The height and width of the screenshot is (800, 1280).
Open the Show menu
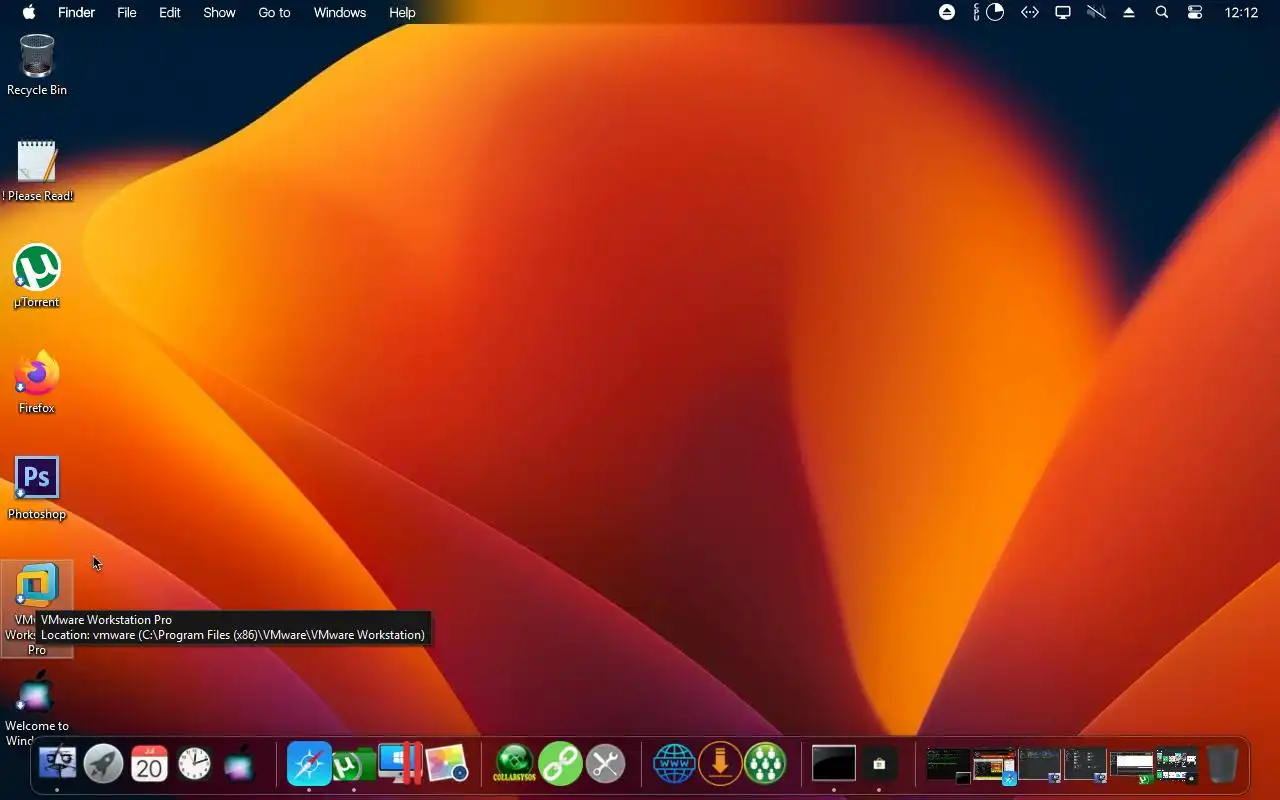[x=219, y=12]
